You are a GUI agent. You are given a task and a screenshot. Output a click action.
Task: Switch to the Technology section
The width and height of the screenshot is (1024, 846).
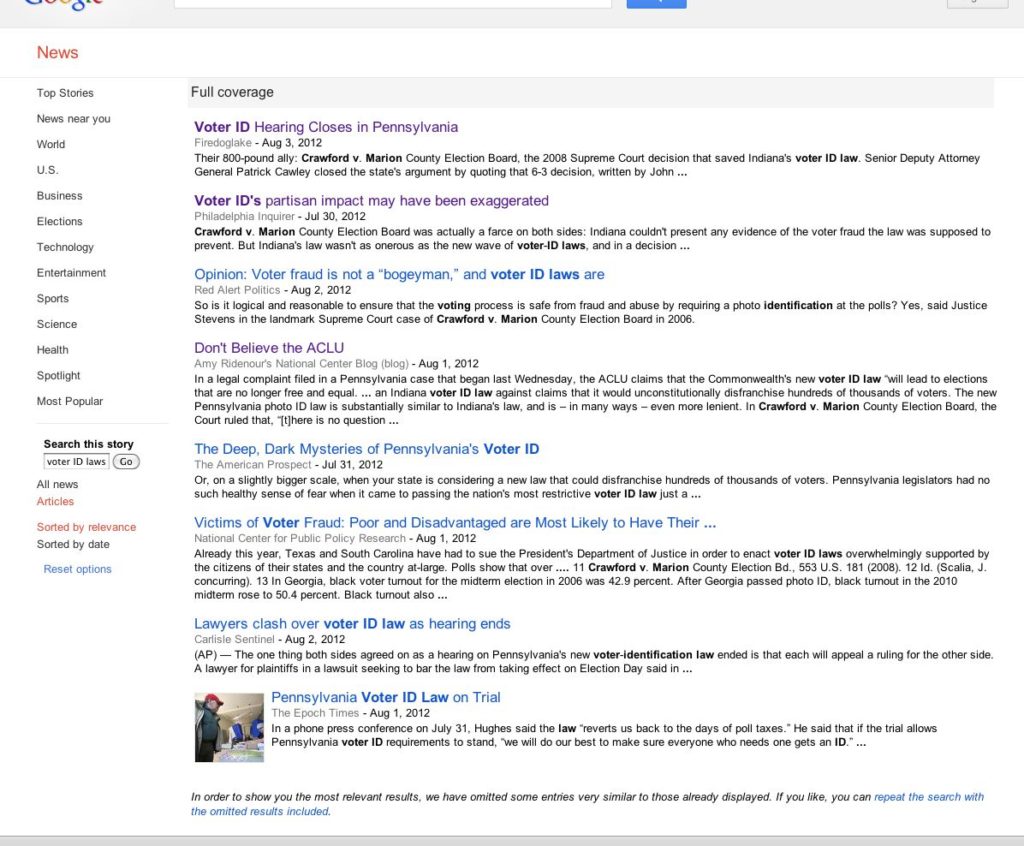point(65,247)
